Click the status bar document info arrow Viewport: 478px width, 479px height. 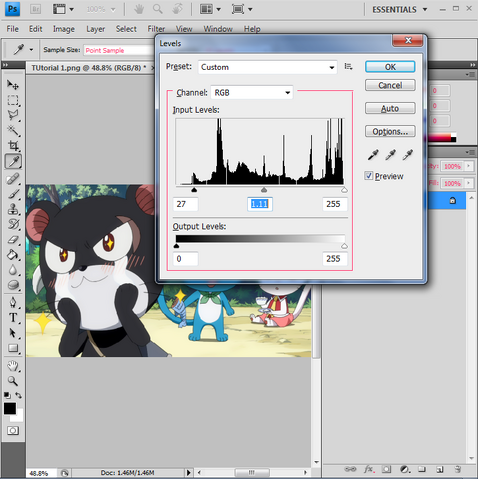(x=189, y=472)
